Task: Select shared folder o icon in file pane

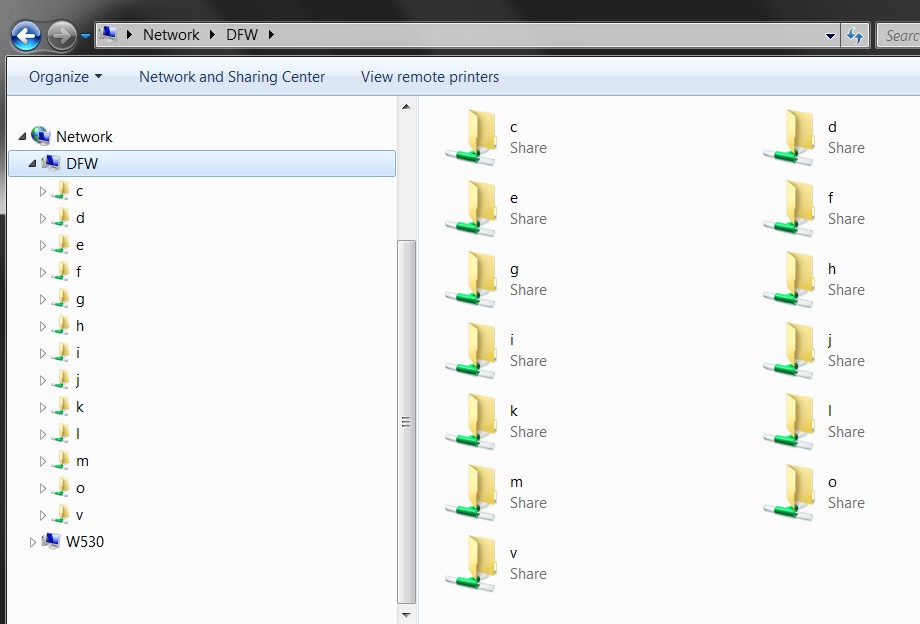Action: click(789, 492)
